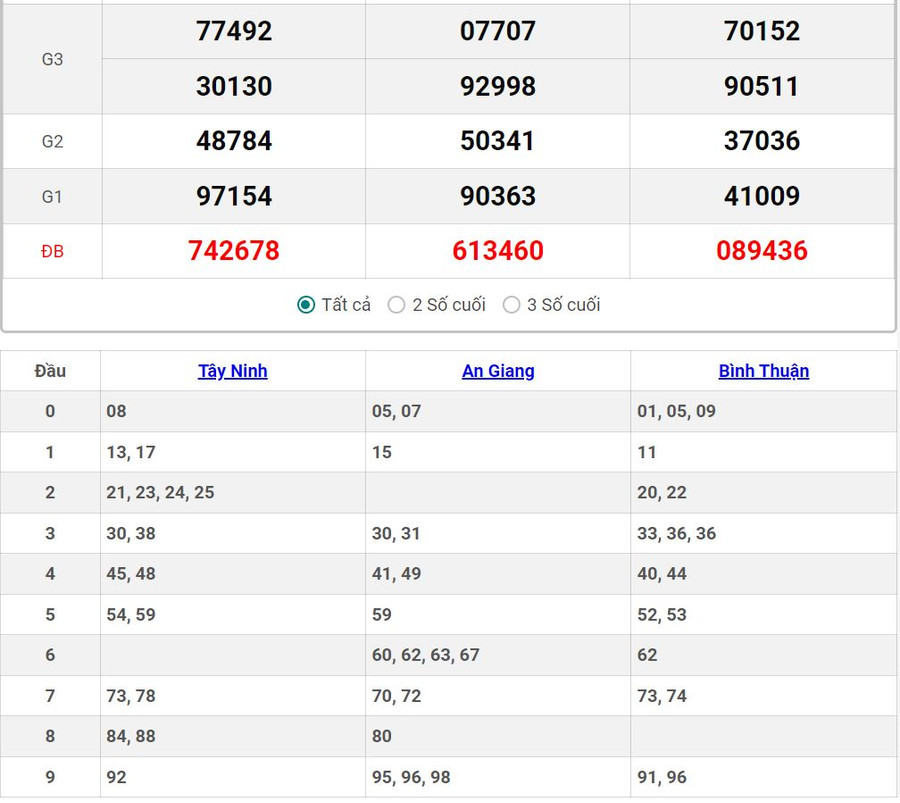Viewport: 900px width, 803px height.
Task: Click the G1 number 97154
Action: [x=234, y=196]
